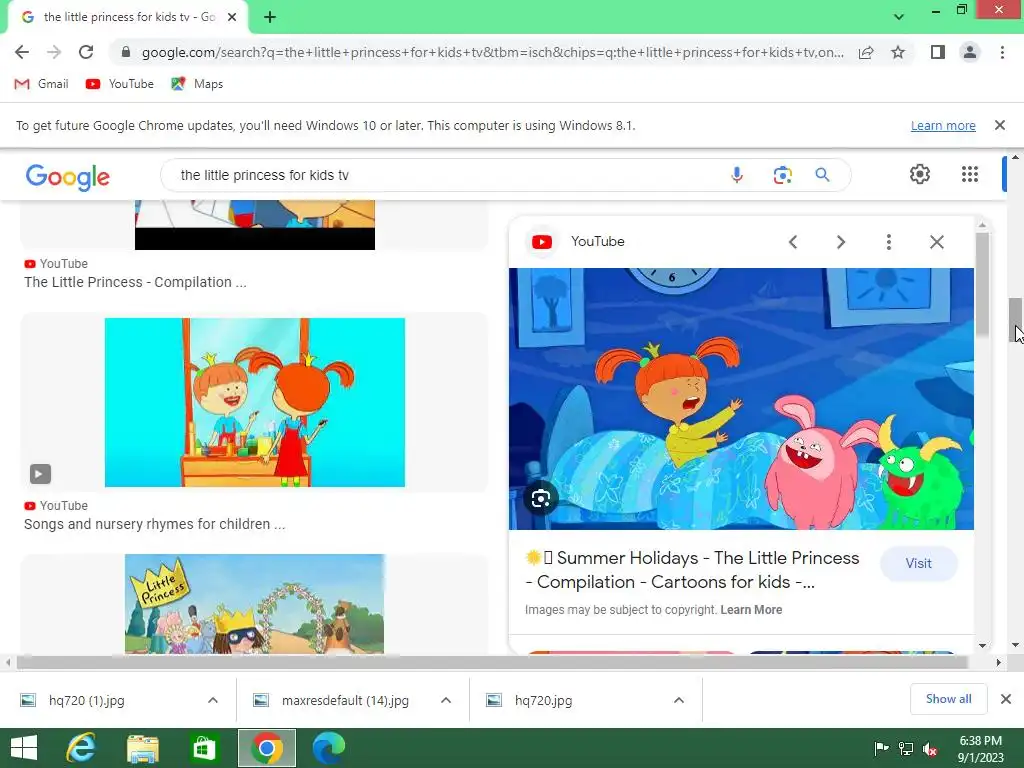Search by image with Google Lens icon
This screenshot has height=768, width=1024.
coord(782,175)
